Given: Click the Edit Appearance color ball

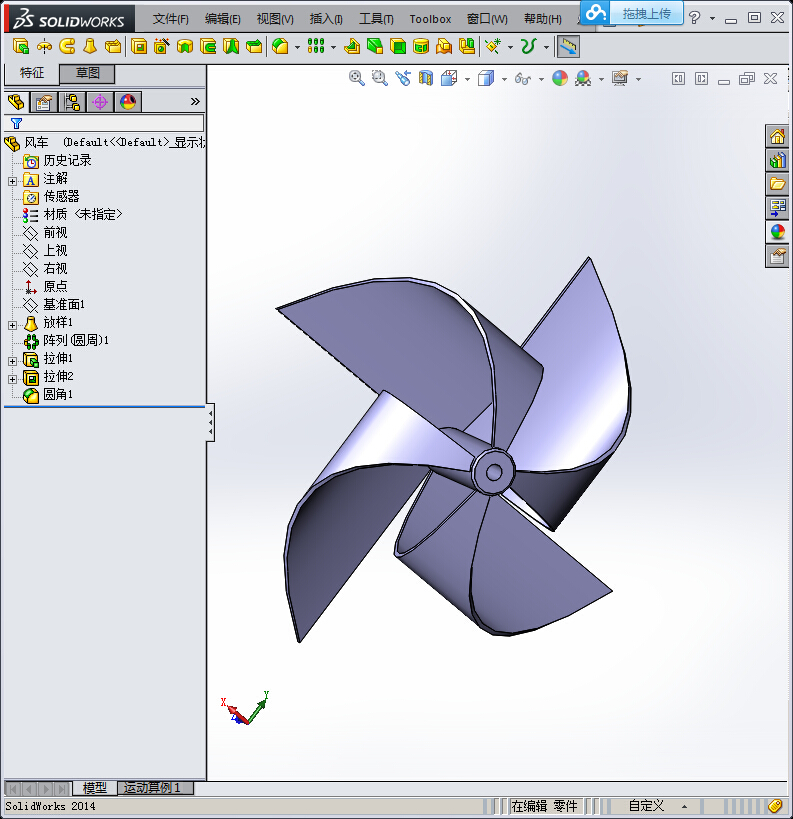Looking at the screenshot, I should pyautogui.click(x=559, y=78).
